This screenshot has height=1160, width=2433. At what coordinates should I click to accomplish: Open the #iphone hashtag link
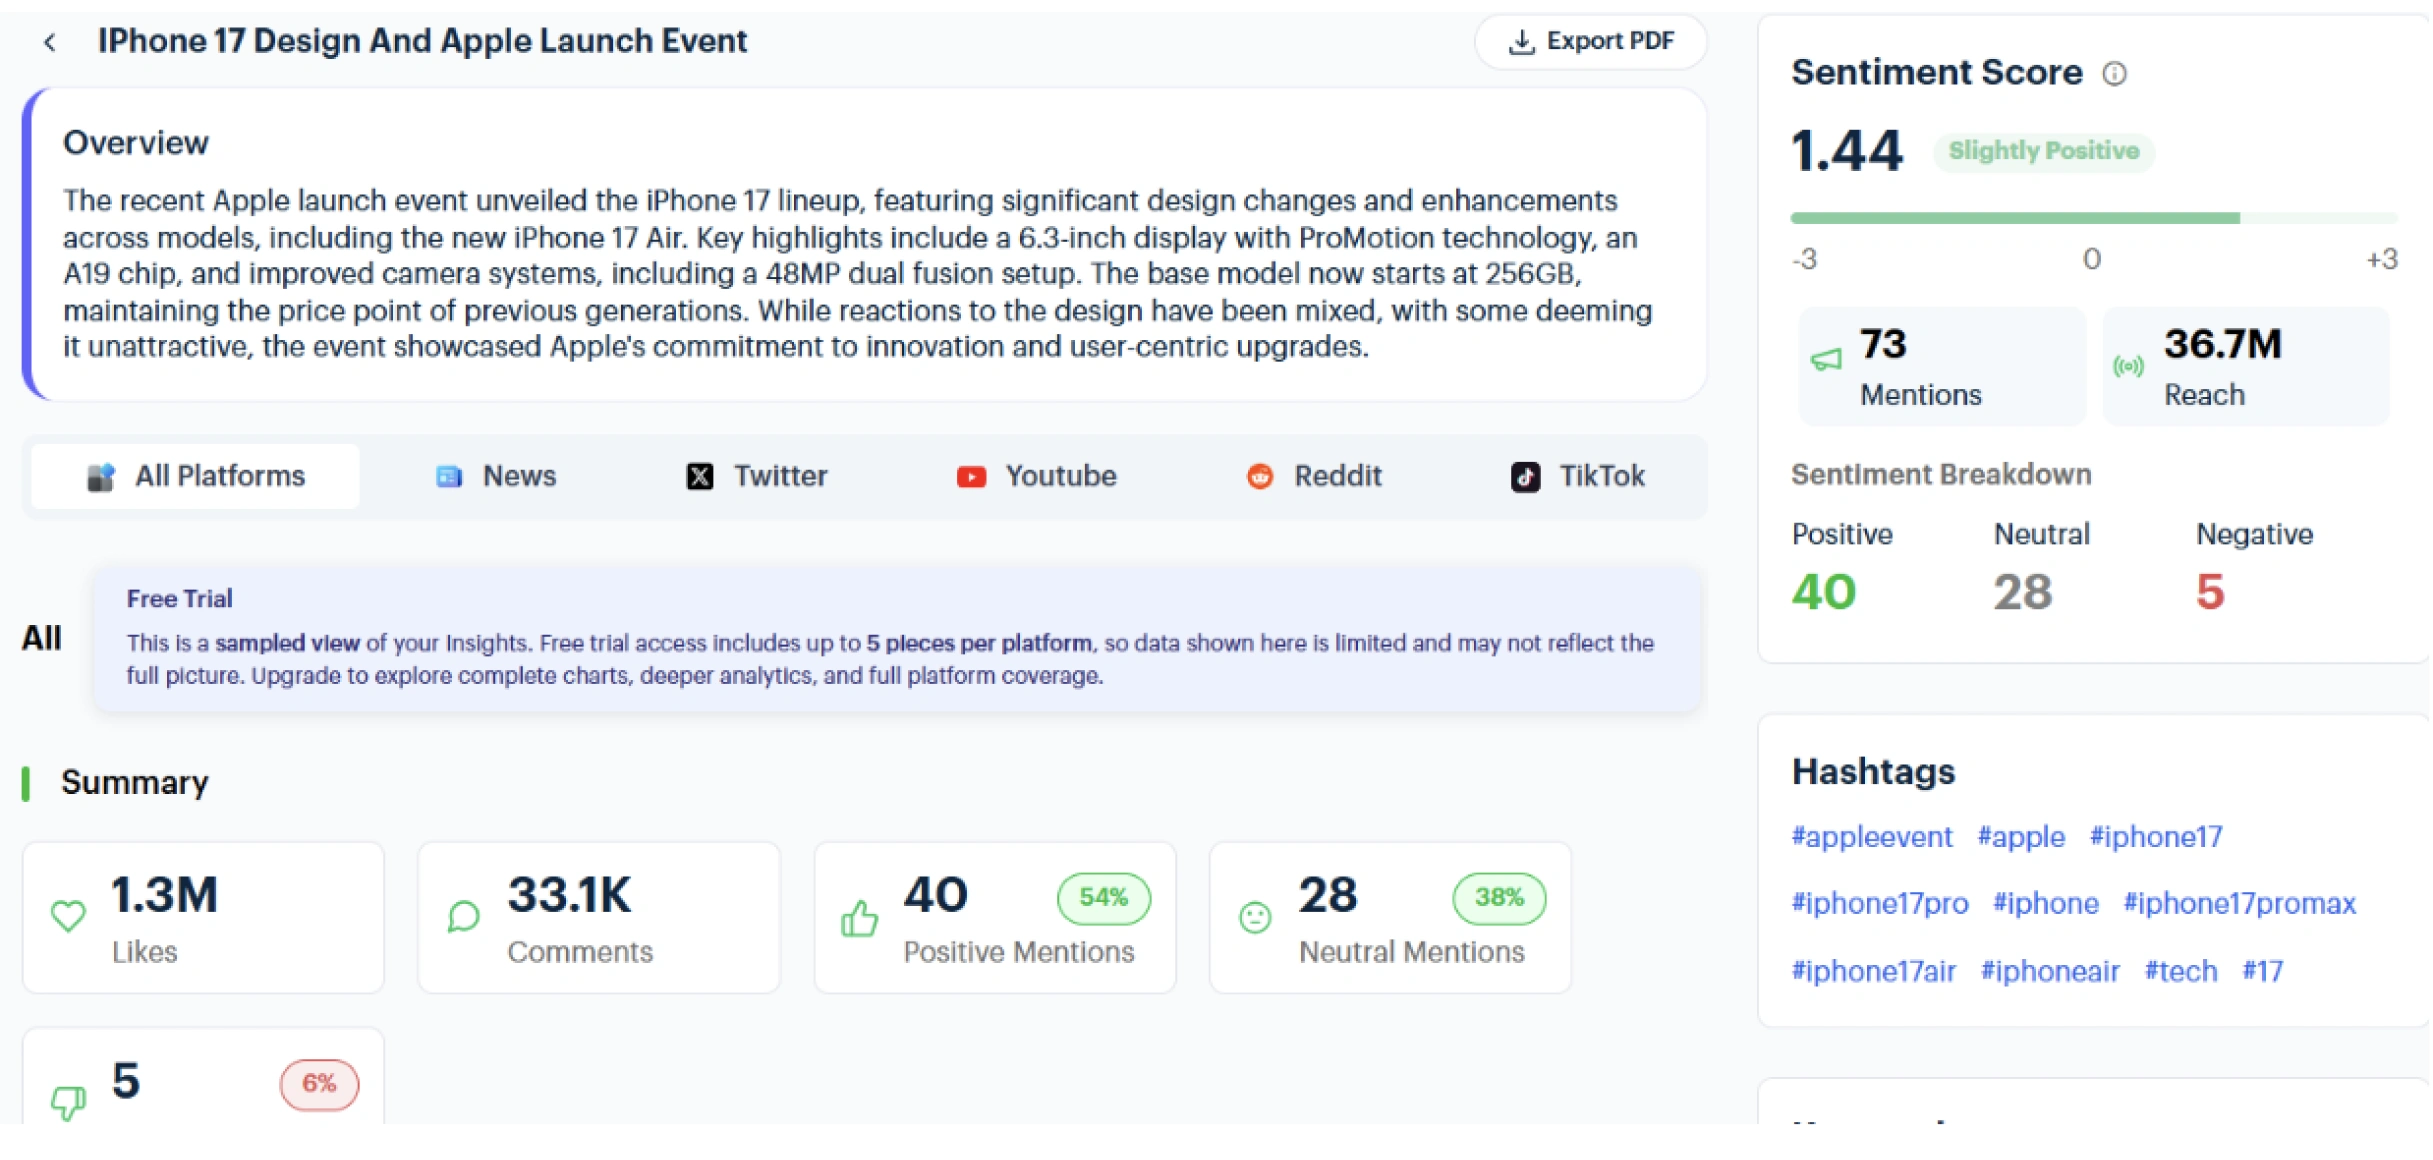(2045, 904)
